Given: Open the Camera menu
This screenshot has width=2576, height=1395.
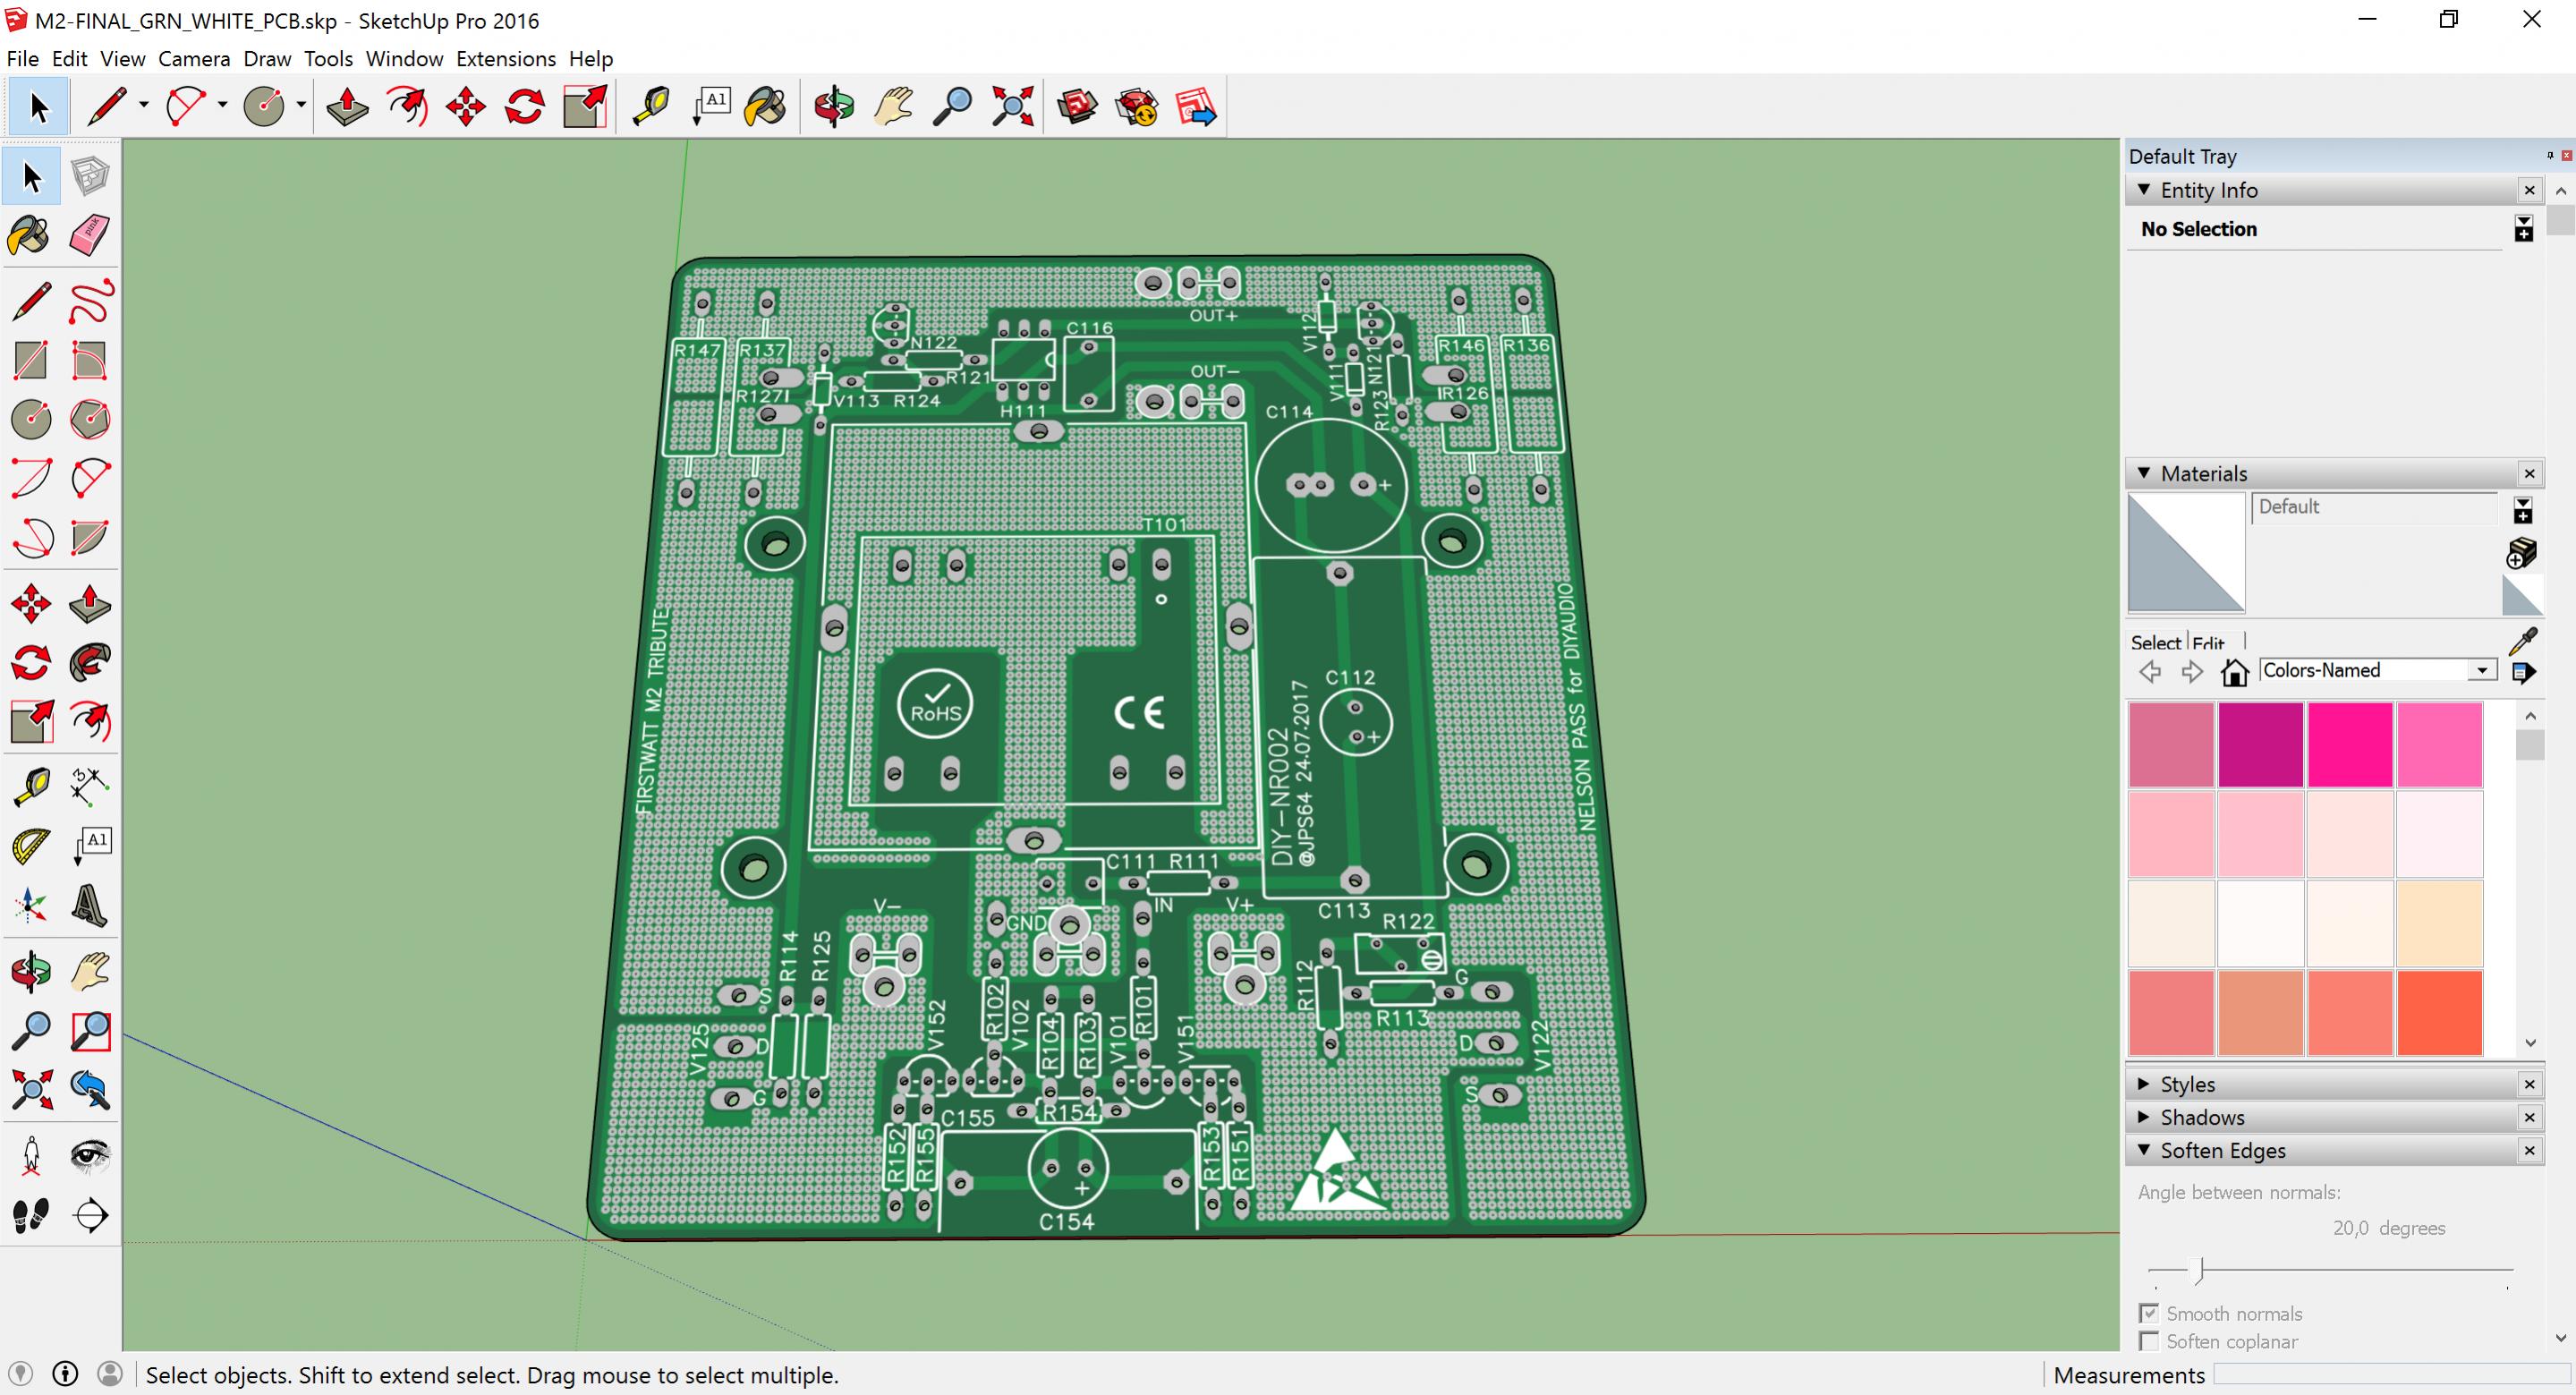Looking at the screenshot, I should click(x=194, y=59).
